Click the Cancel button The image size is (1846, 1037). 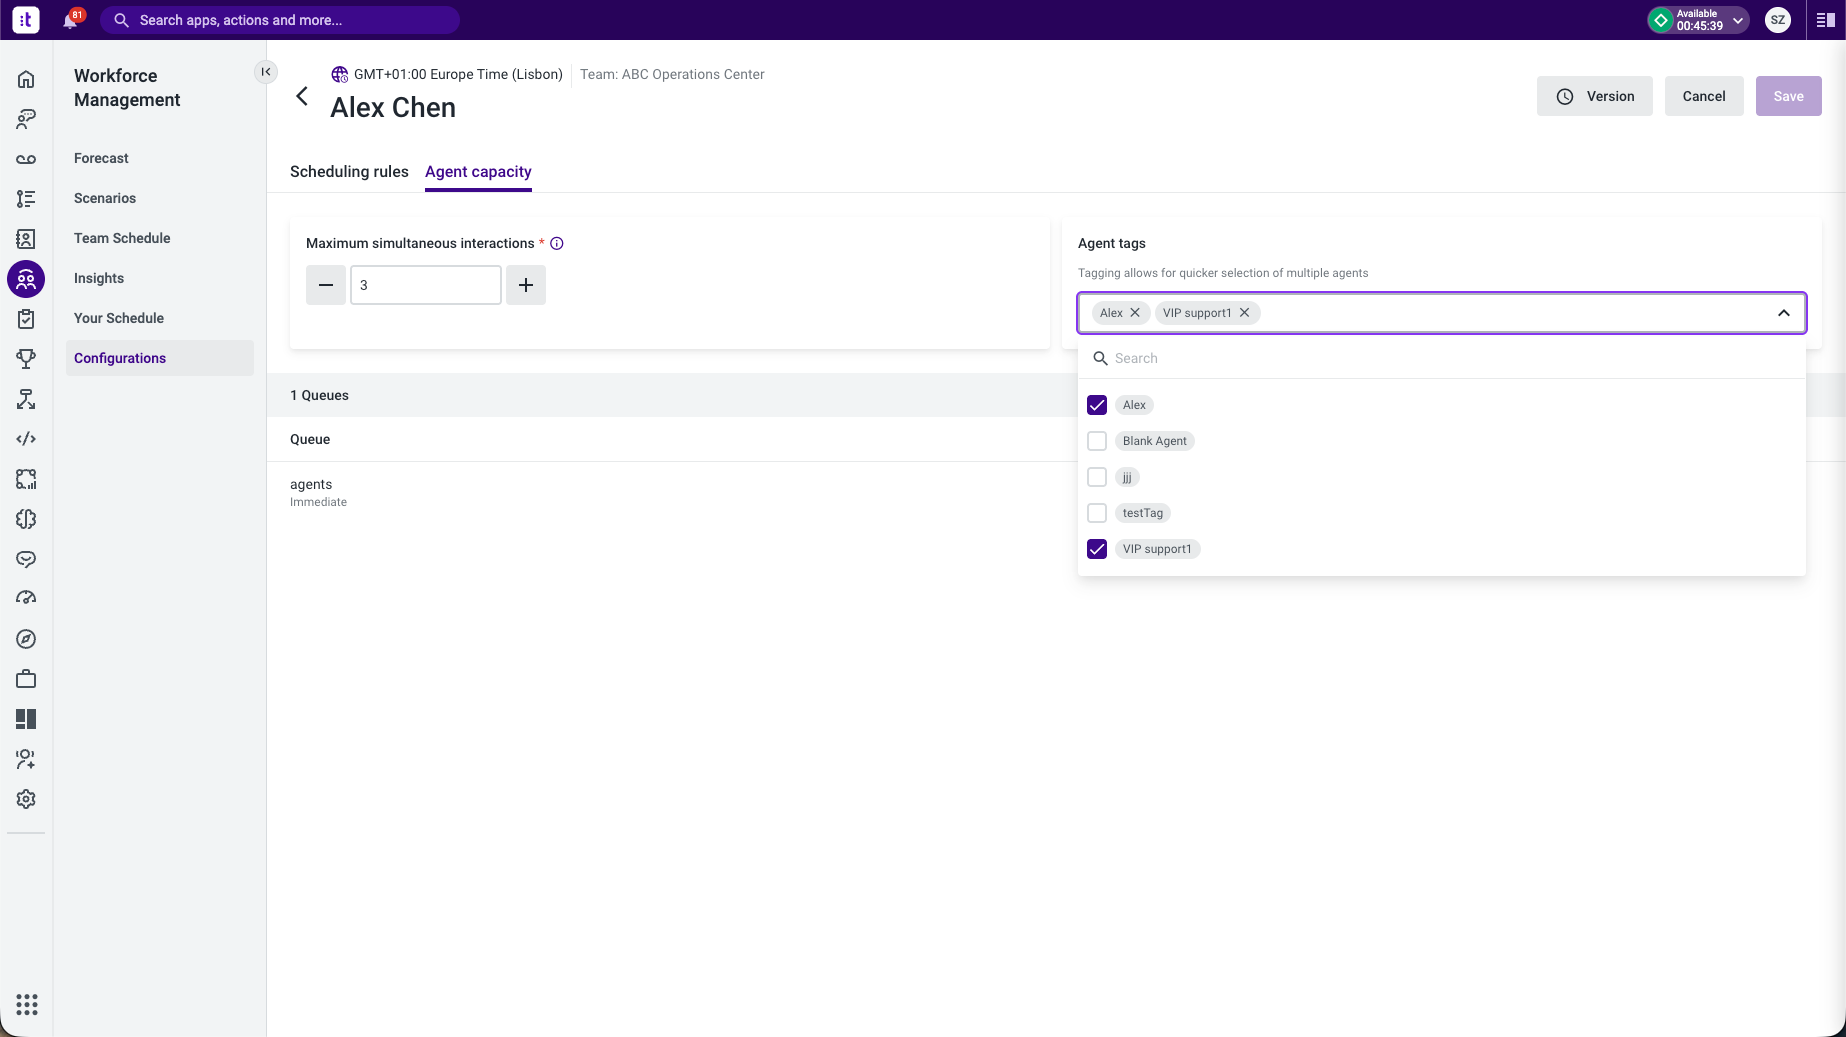1704,96
